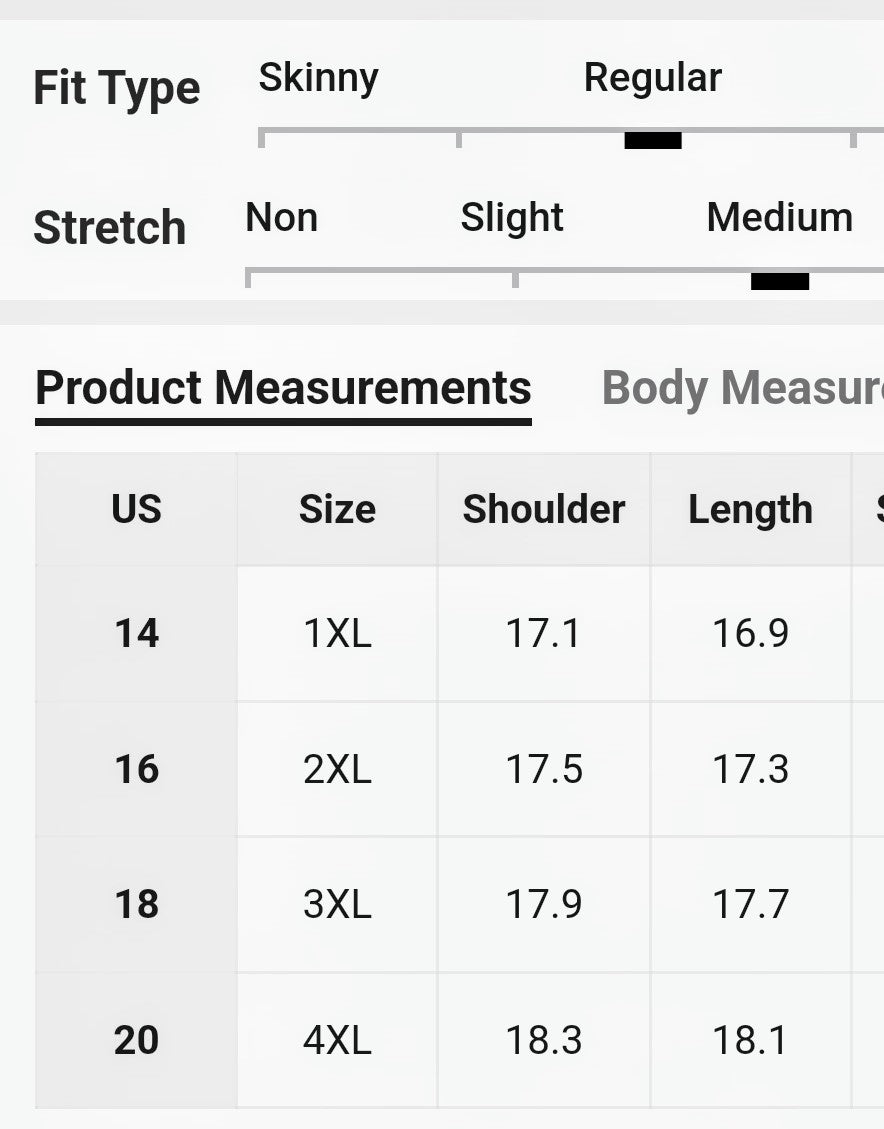This screenshot has height=1129, width=884.
Task: Open the Body Measurements tab
Action: [x=741, y=389]
